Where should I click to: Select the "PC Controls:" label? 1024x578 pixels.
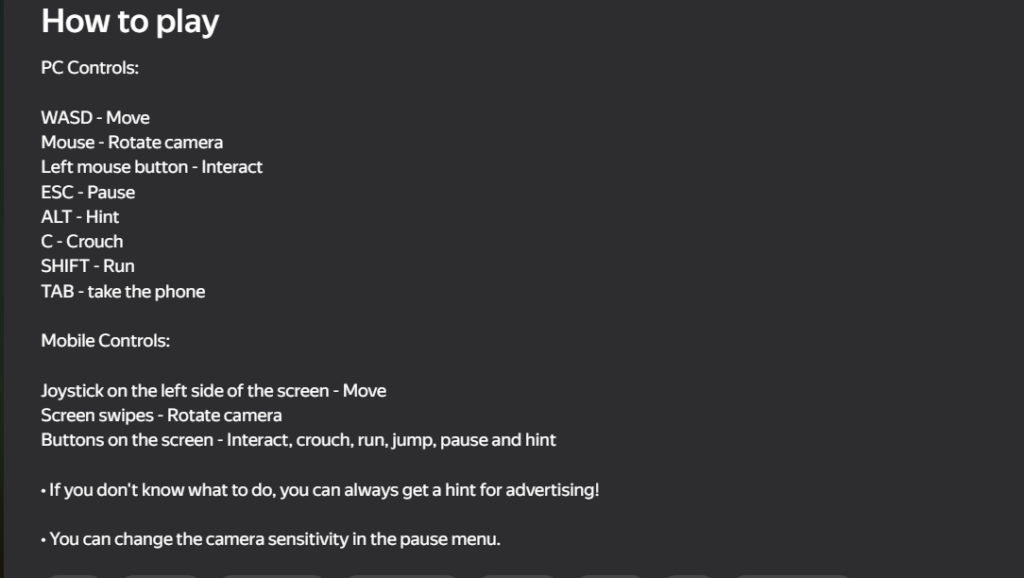90,68
